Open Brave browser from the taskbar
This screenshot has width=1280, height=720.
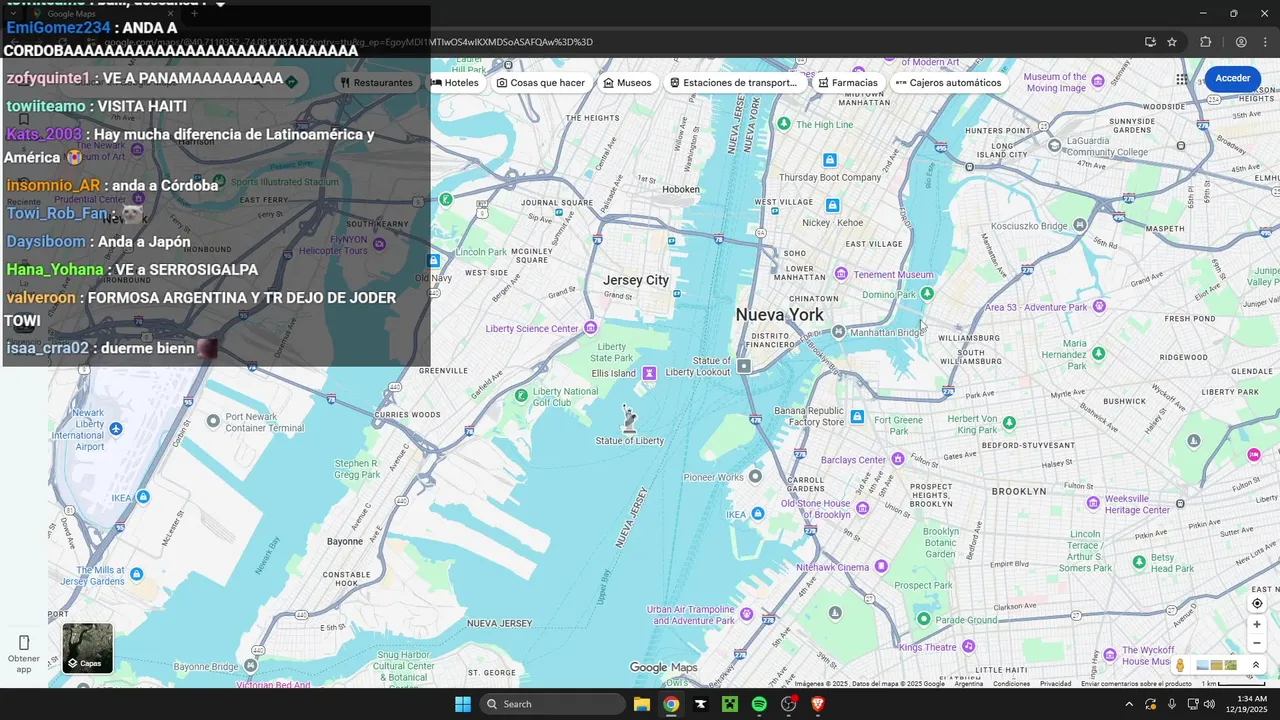(818, 704)
